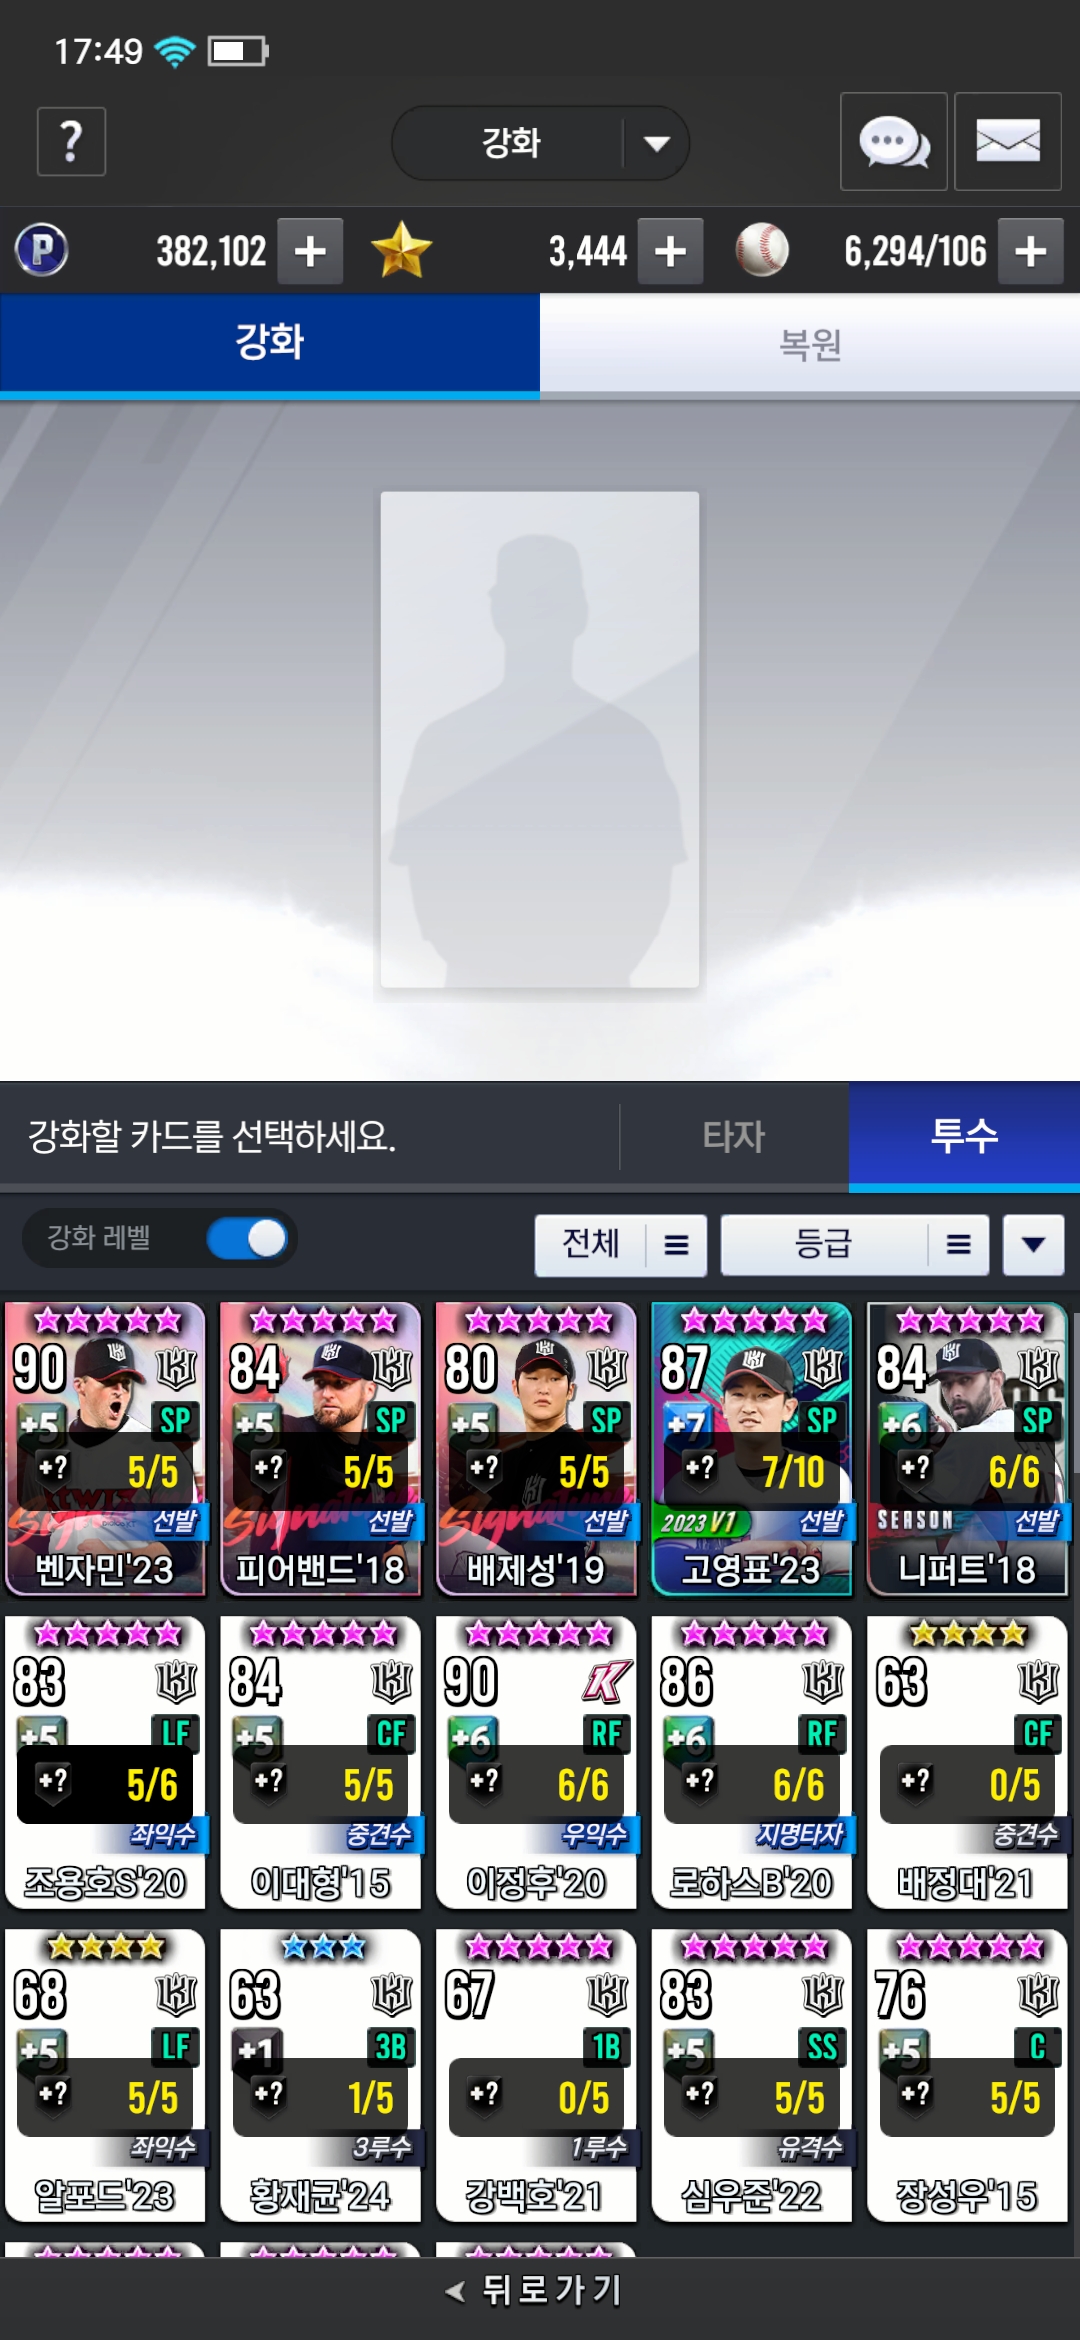Toggle the 강화 레벨 switch

(247, 1239)
